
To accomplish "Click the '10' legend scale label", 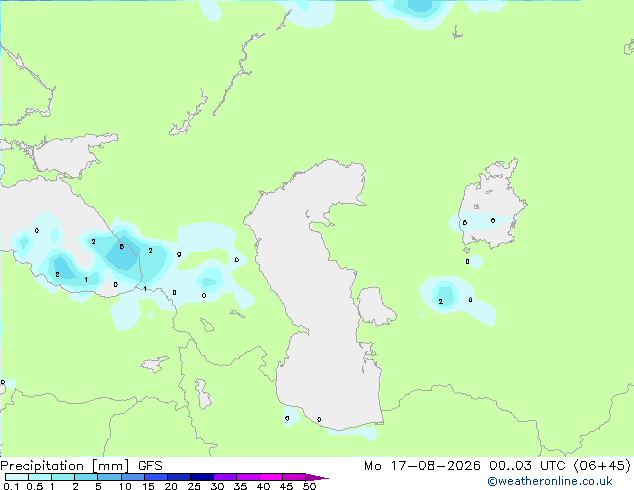I will [x=125, y=486].
